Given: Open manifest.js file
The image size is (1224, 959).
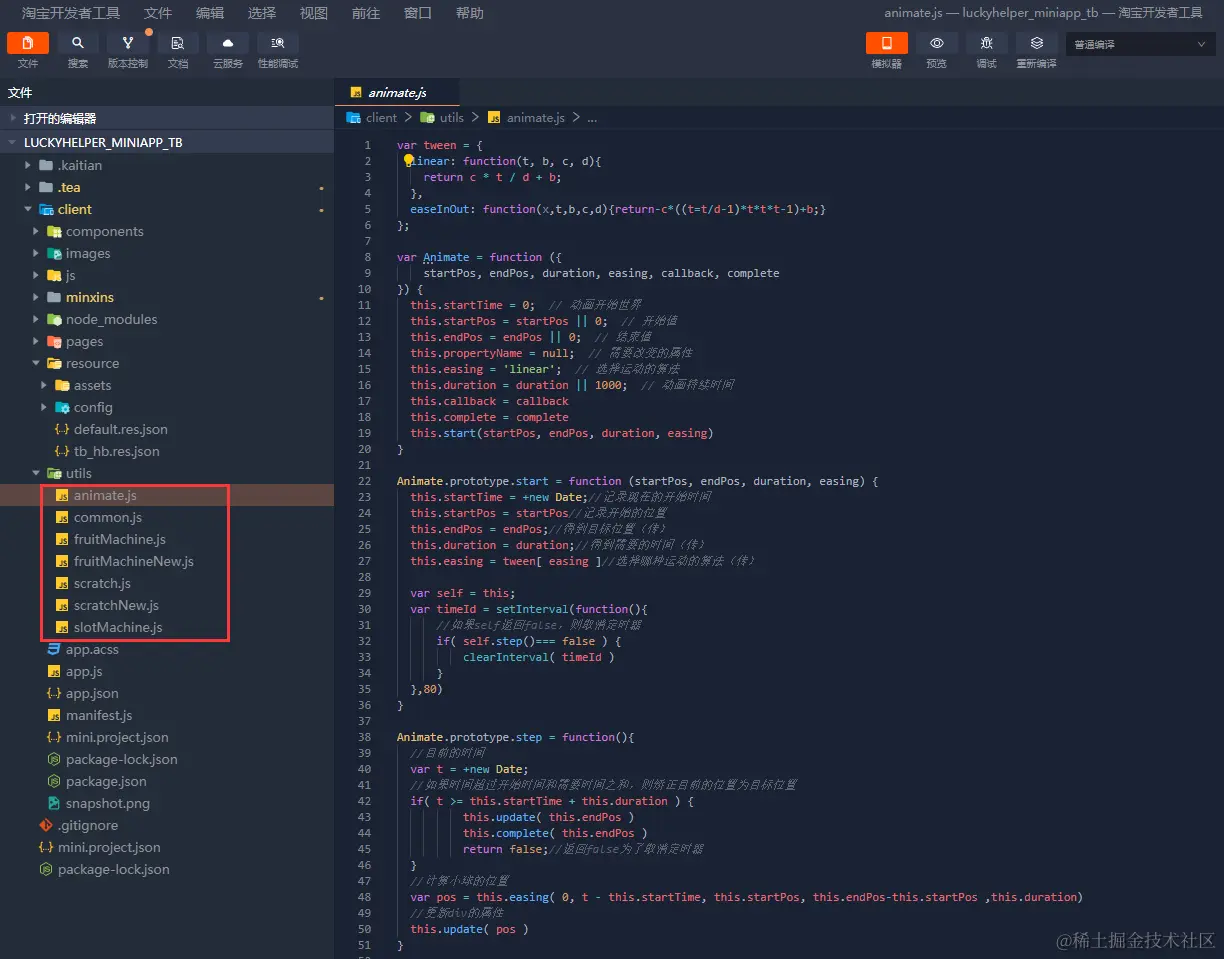Looking at the screenshot, I should click(x=166, y=715).
